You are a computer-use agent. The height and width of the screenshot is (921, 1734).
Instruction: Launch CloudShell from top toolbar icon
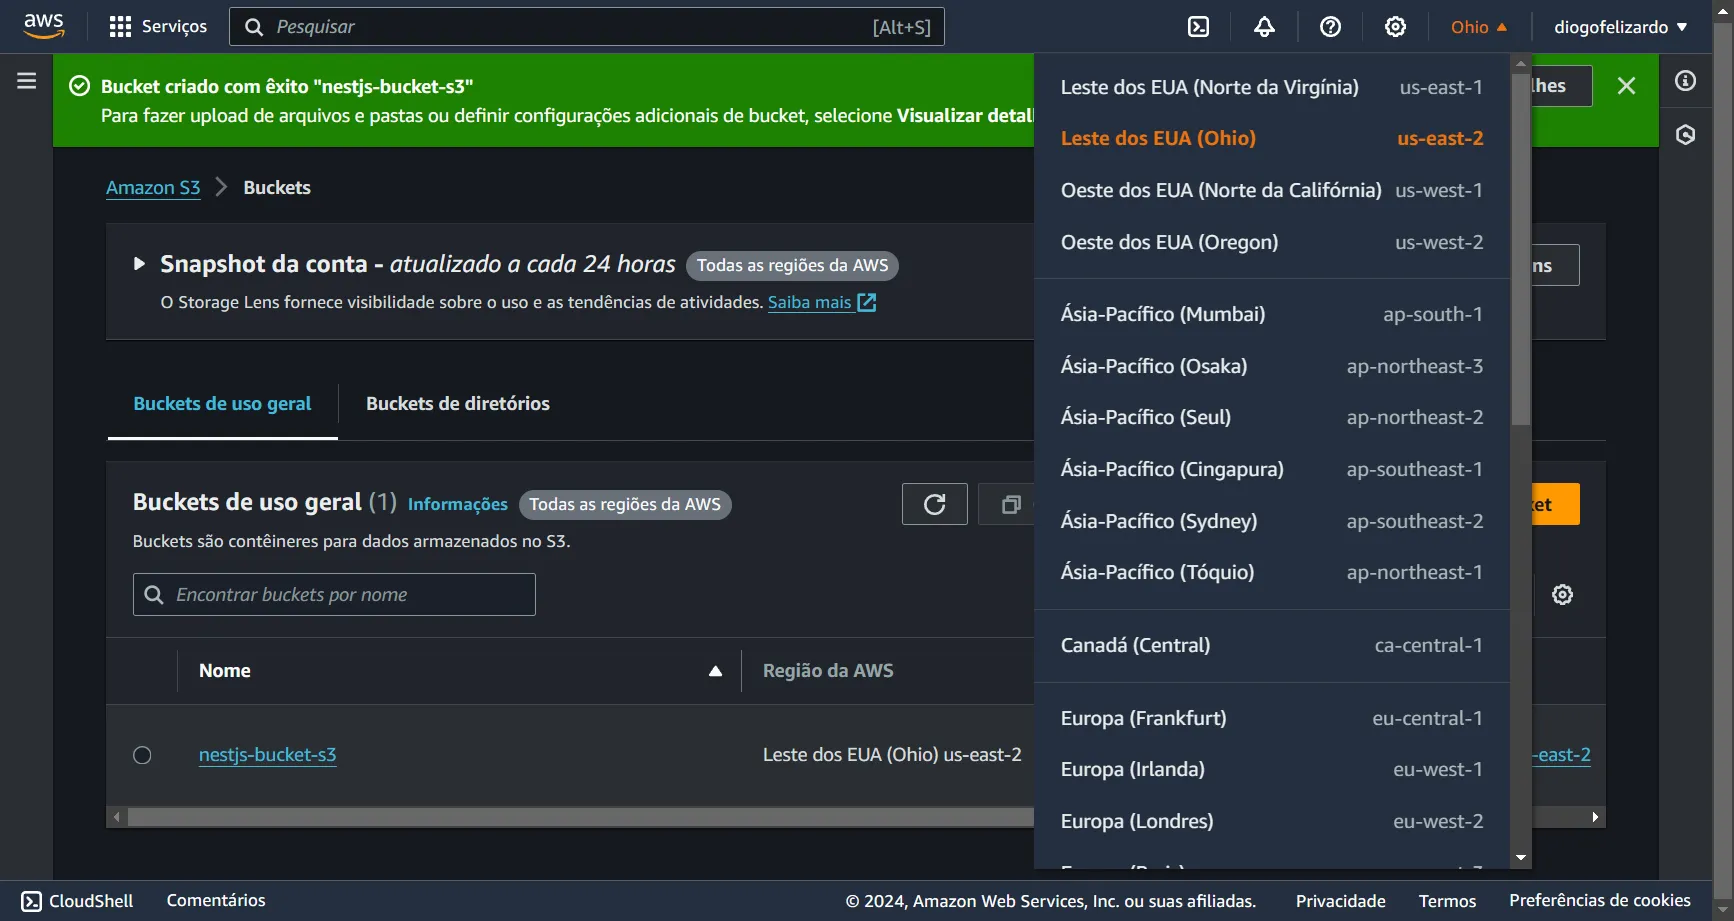tap(1198, 27)
